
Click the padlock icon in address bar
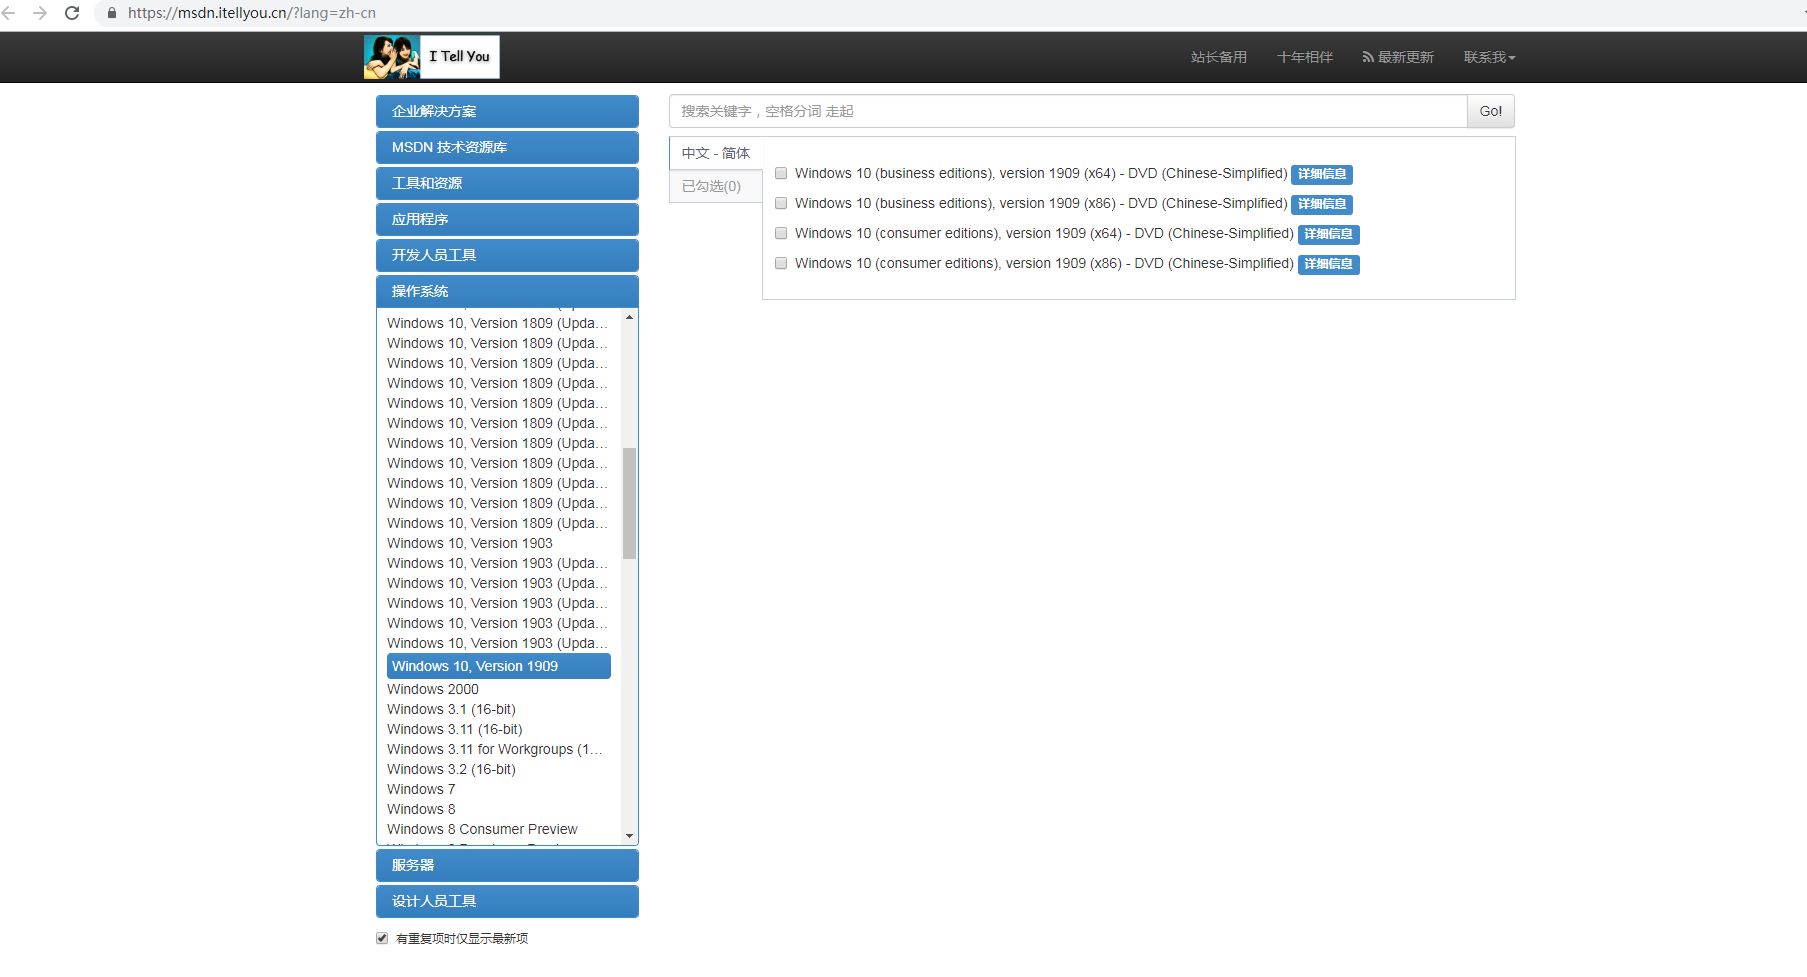pos(111,13)
